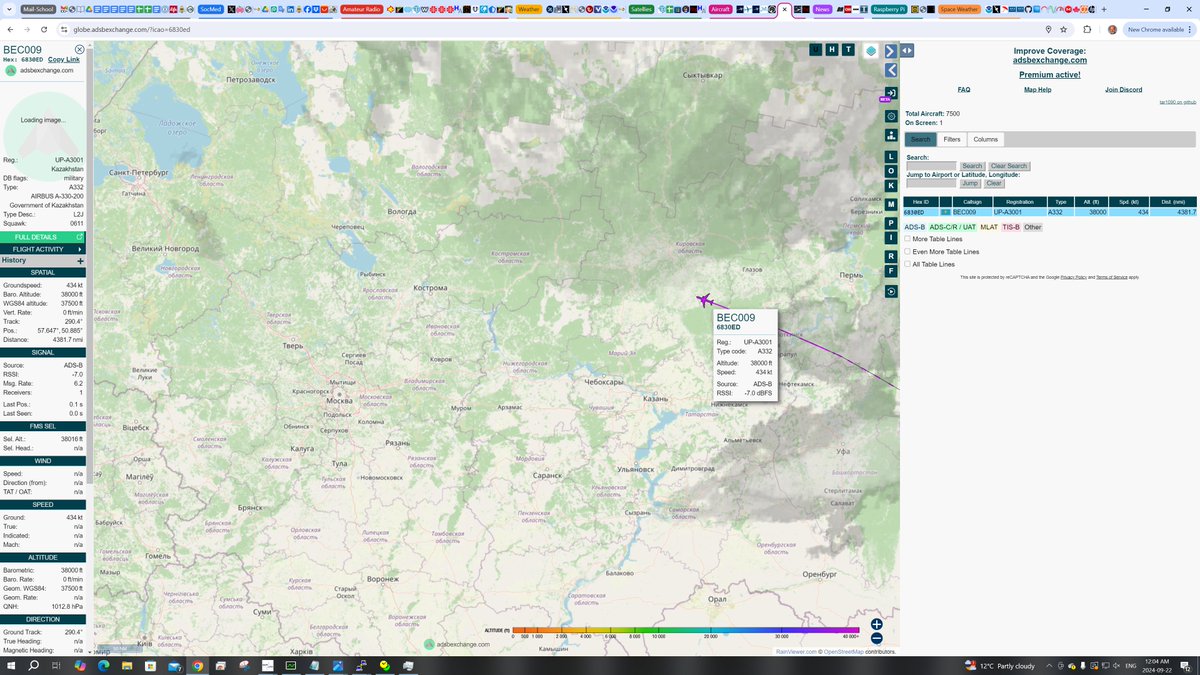Image resolution: width=1200 pixels, height=675 pixels.
Task: Sort table by Callsign column header
Action: coord(973,202)
